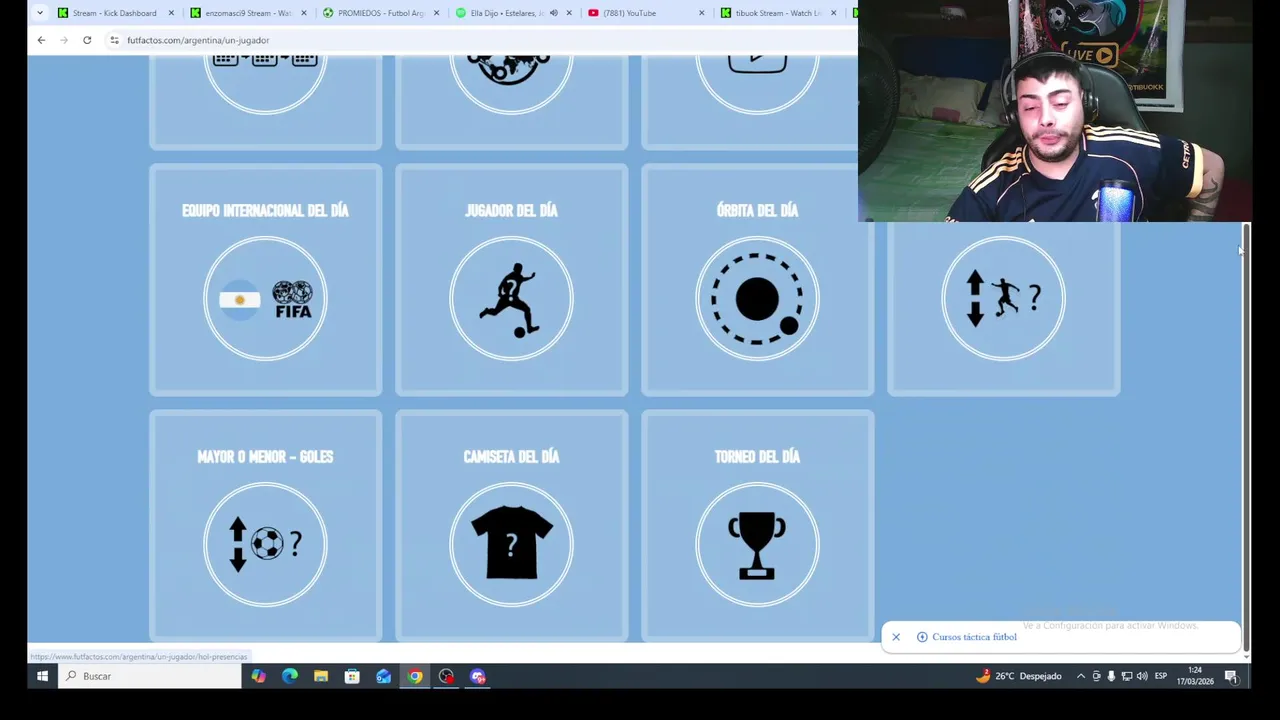1280x720 pixels.
Task: Open the notification center icon
Action: 1232,677
